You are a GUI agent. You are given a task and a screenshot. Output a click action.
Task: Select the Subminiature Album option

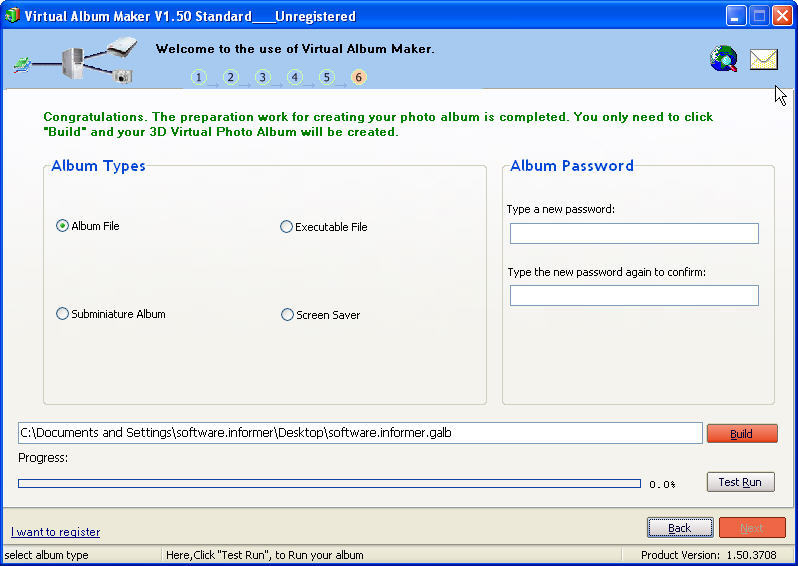pos(110,314)
